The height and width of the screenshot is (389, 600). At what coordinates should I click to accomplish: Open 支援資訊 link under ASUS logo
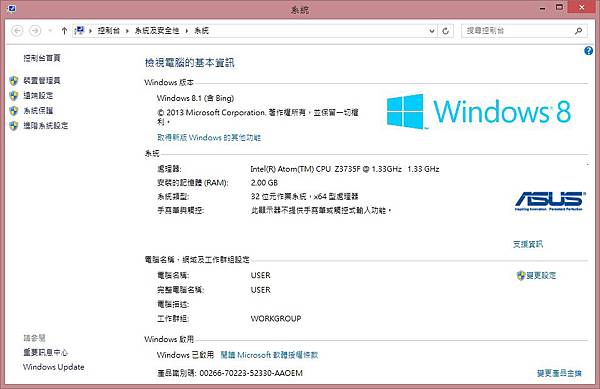point(528,244)
